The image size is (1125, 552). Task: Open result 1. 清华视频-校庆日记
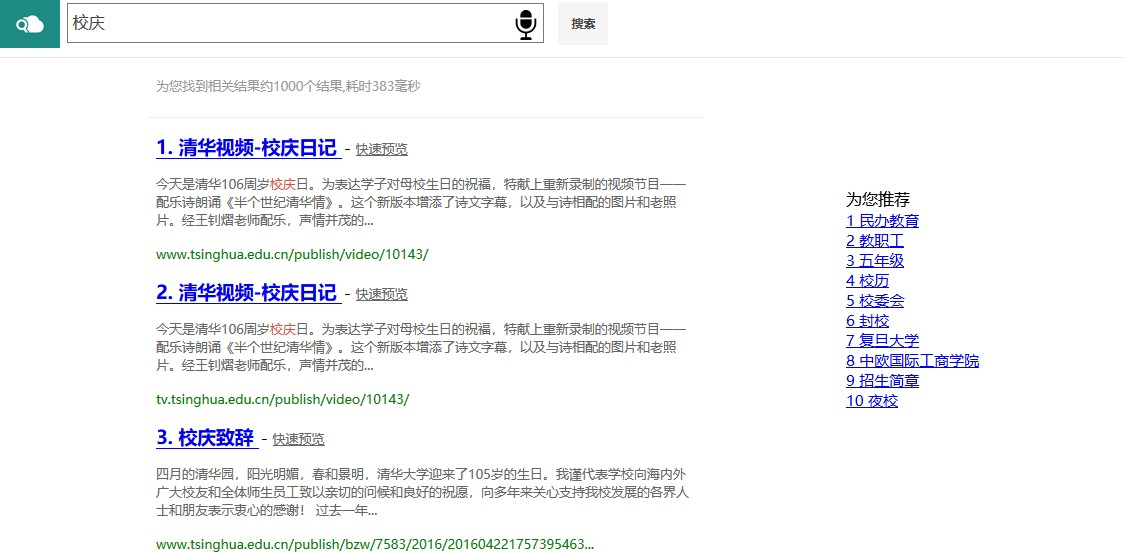pyautogui.click(x=247, y=148)
